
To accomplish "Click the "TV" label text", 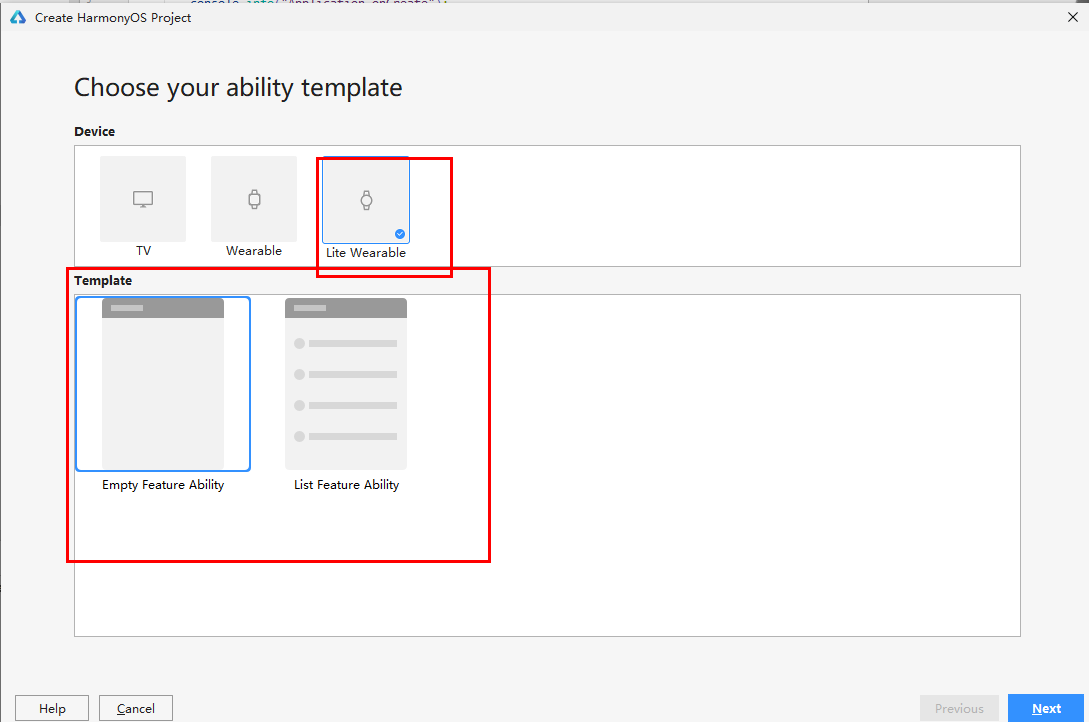I will (x=144, y=251).
